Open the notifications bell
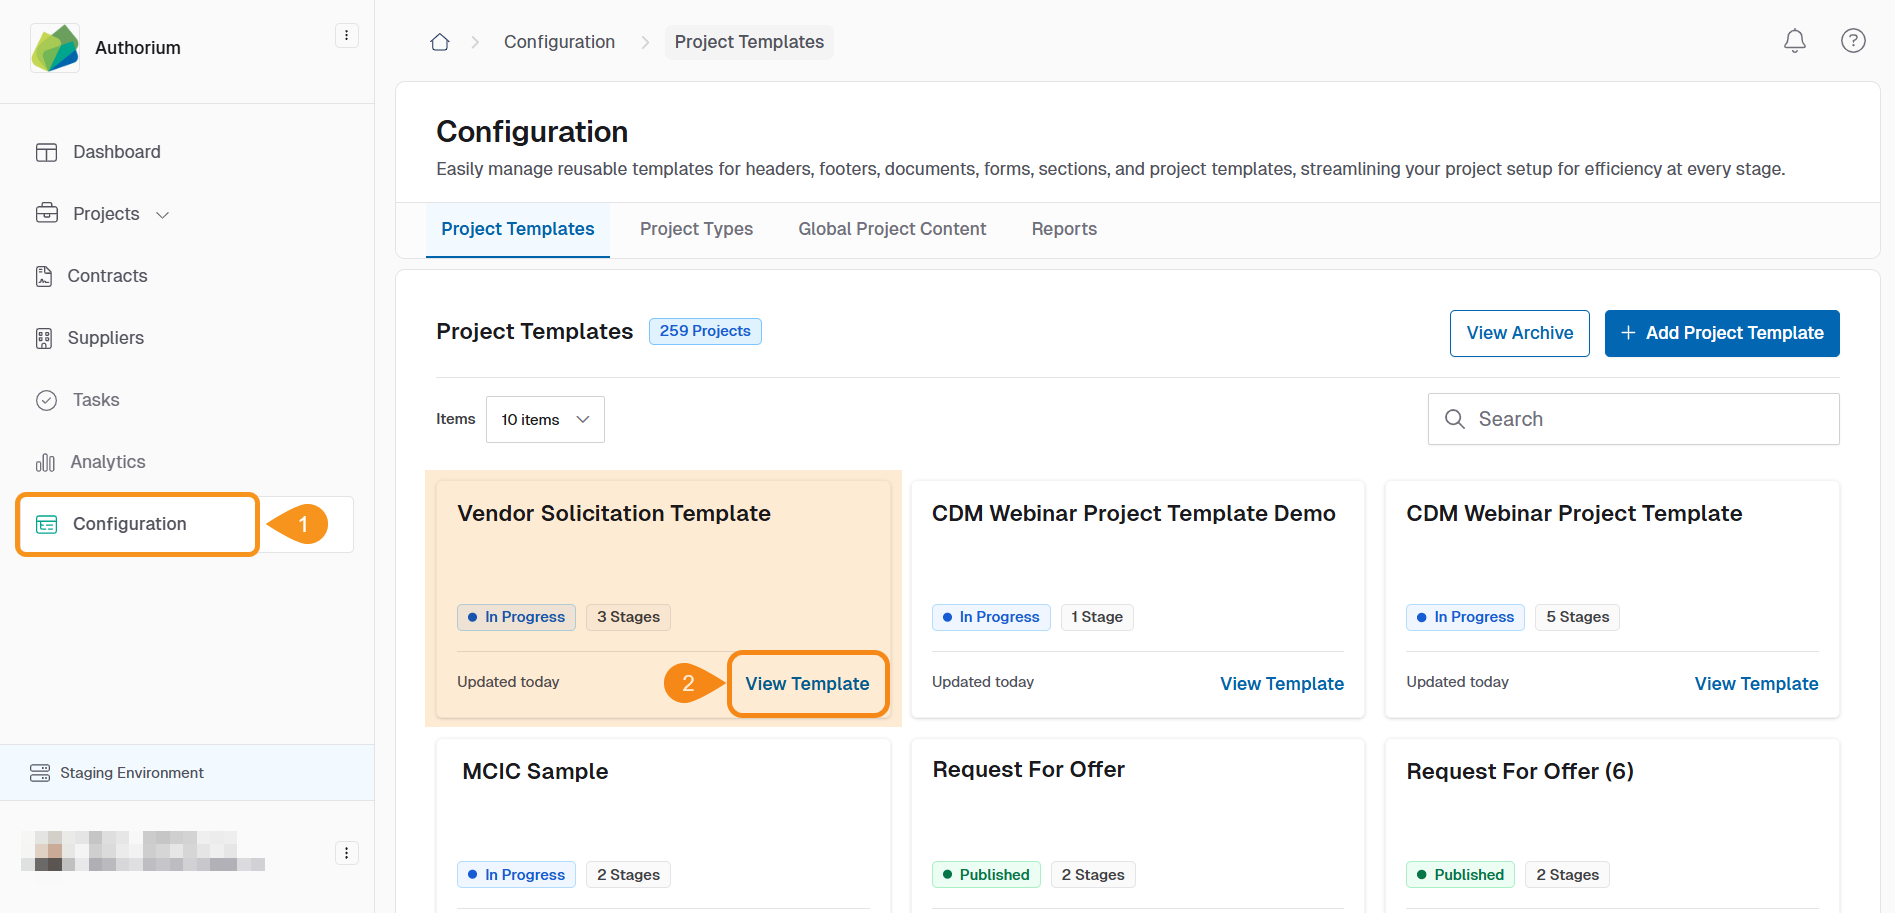This screenshot has height=913, width=1895. pyautogui.click(x=1795, y=41)
